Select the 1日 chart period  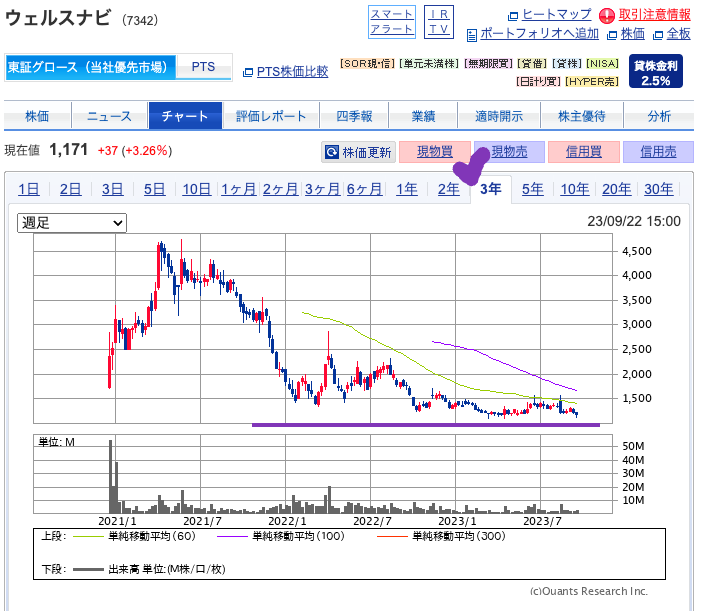click(29, 189)
